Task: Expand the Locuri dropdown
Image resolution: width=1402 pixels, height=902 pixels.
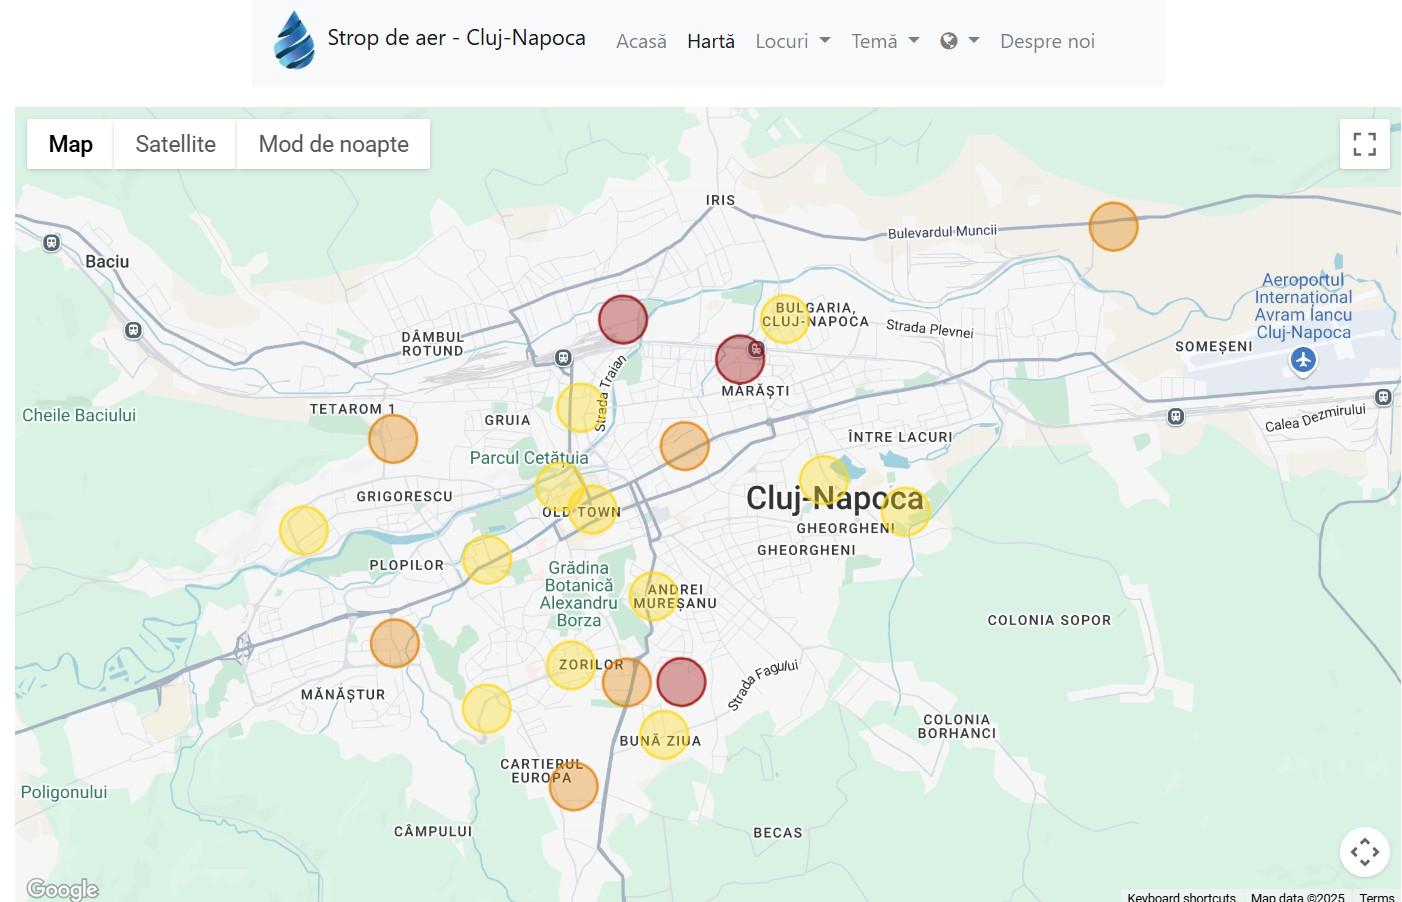Action: coord(792,41)
